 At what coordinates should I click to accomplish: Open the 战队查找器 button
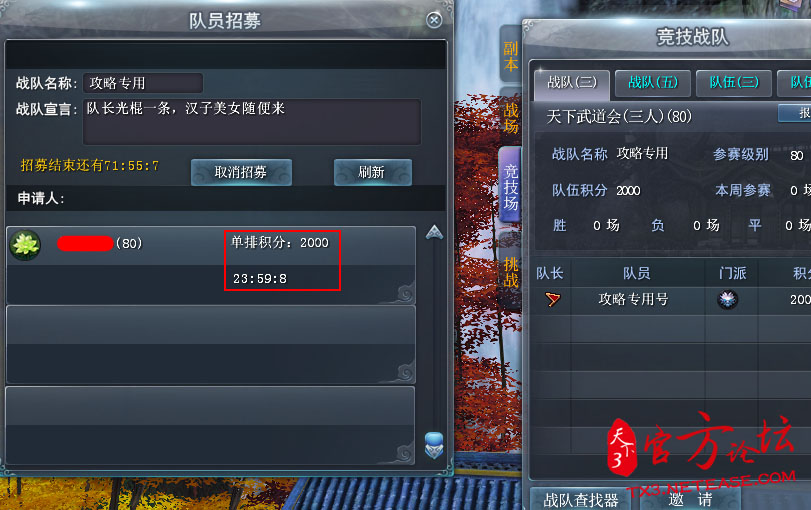[580, 500]
